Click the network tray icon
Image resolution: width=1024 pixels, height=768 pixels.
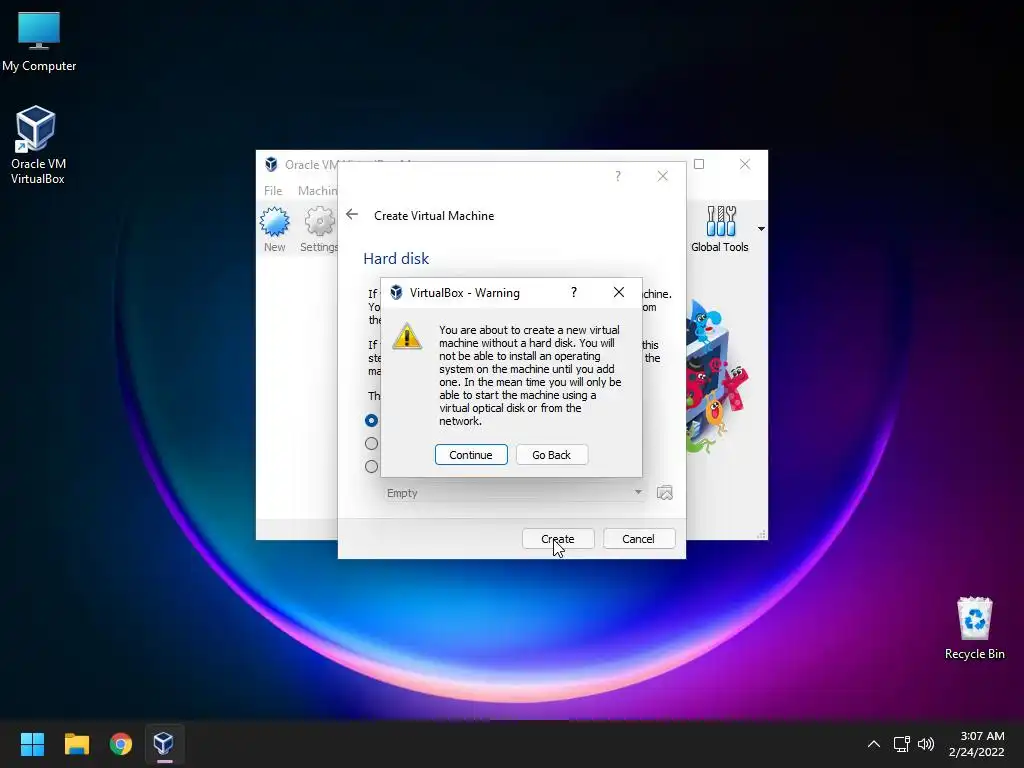pyautogui.click(x=901, y=744)
